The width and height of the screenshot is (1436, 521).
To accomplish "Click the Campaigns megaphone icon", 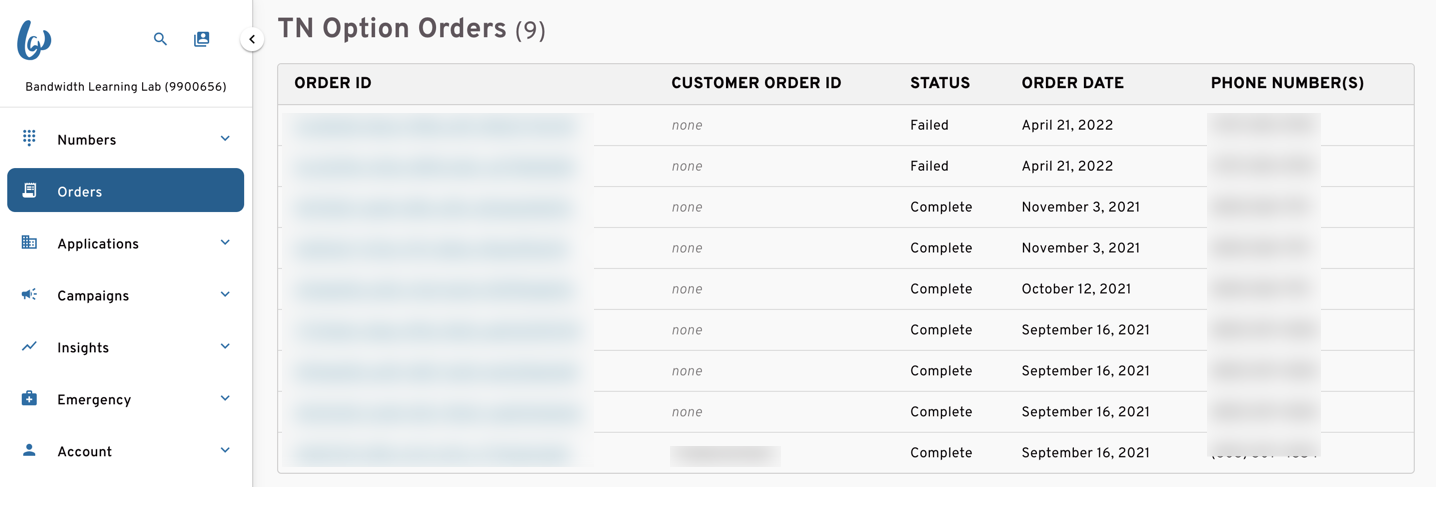I will tap(29, 294).
